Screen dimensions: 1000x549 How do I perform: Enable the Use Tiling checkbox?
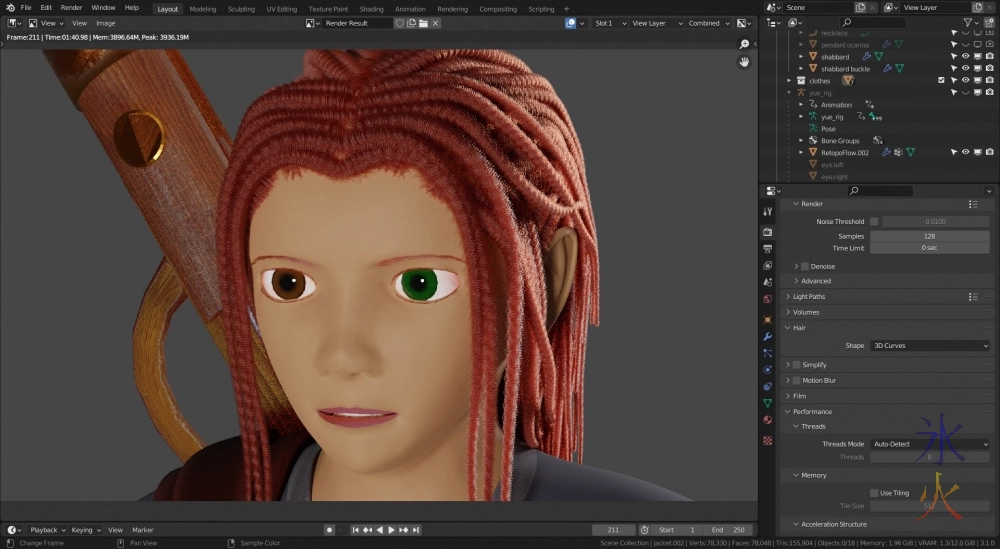(x=874, y=493)
